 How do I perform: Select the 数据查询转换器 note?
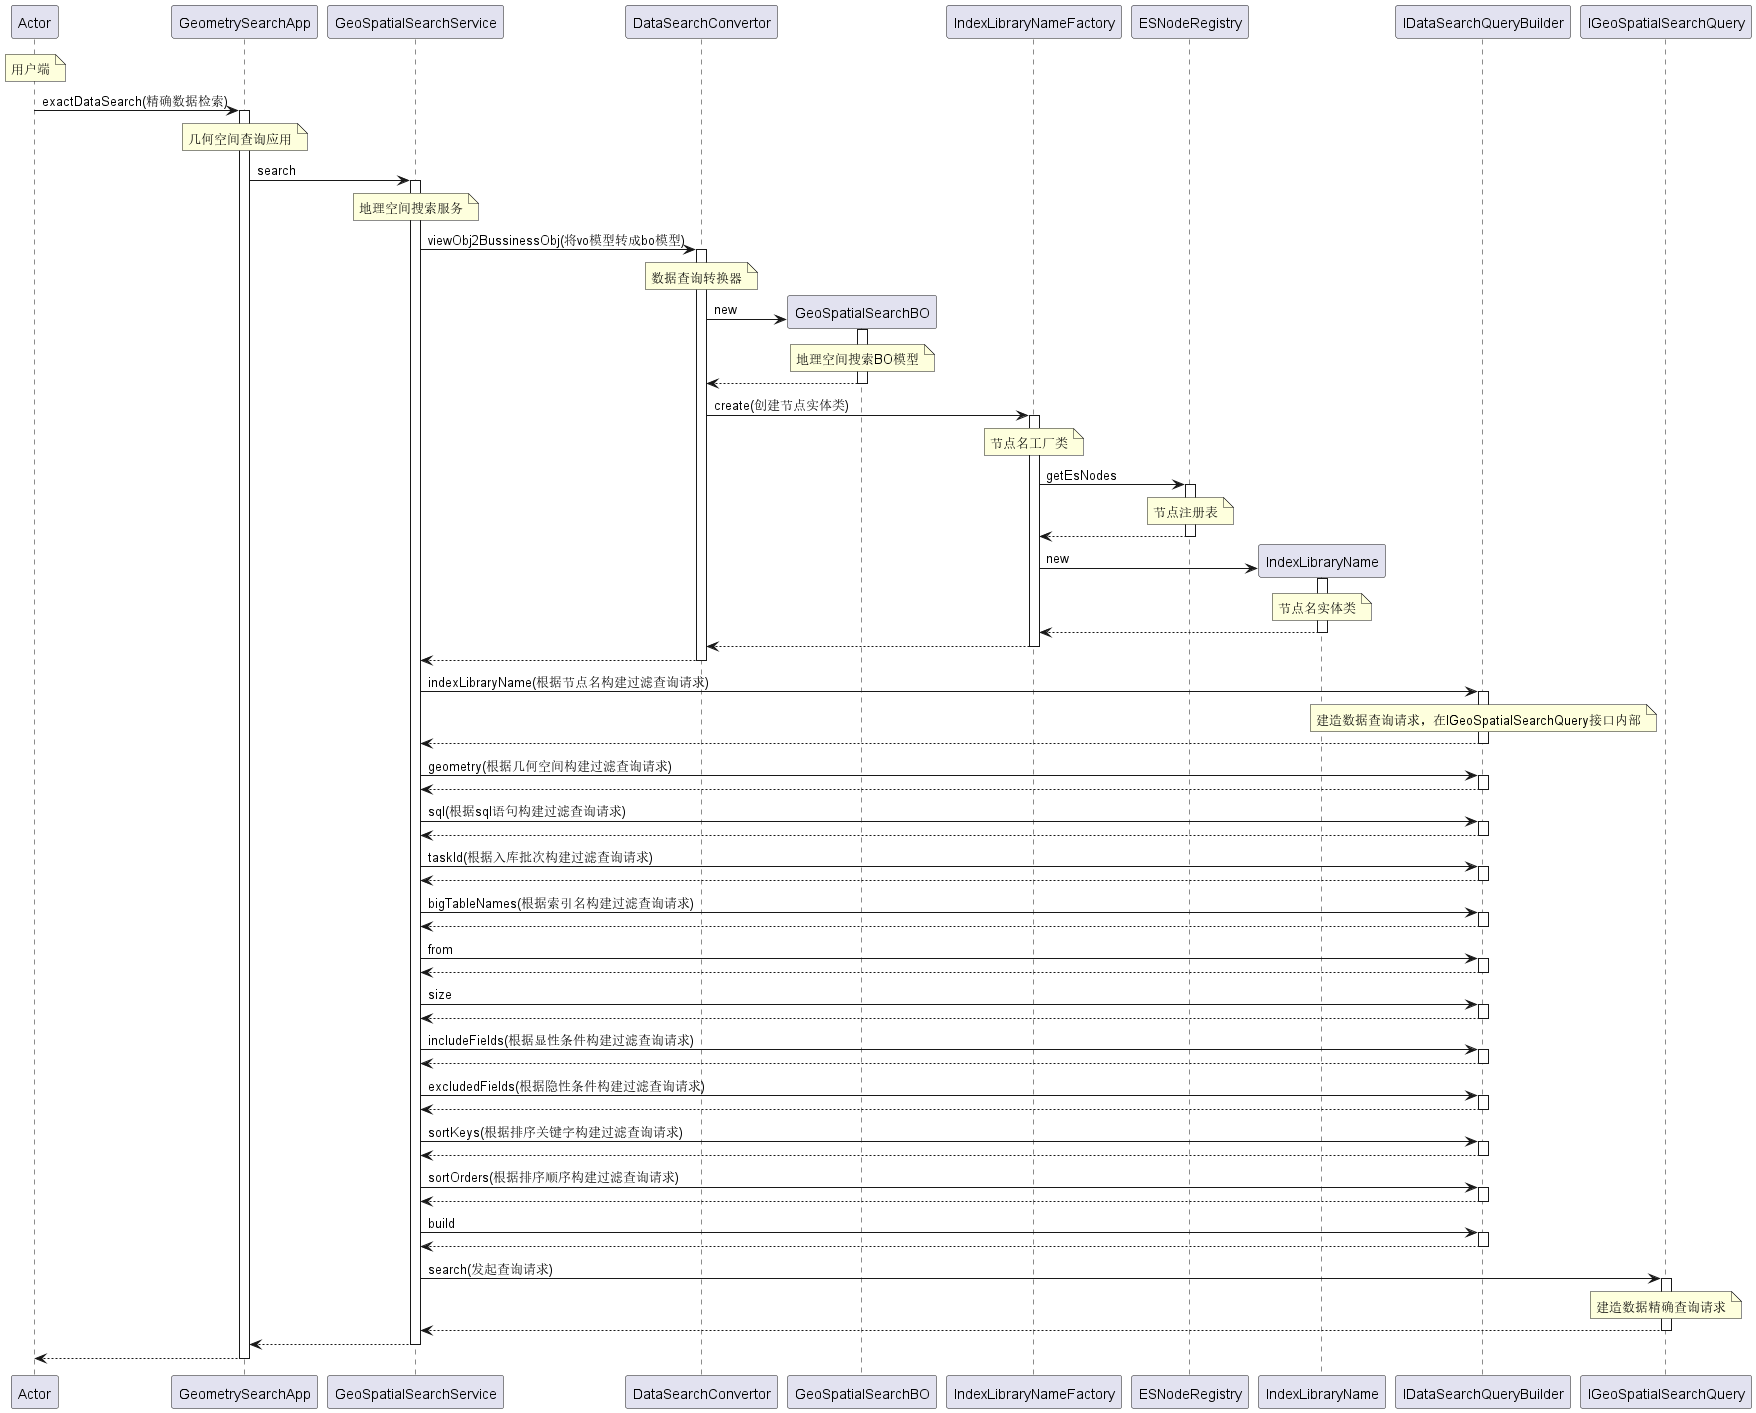(700, 278)
